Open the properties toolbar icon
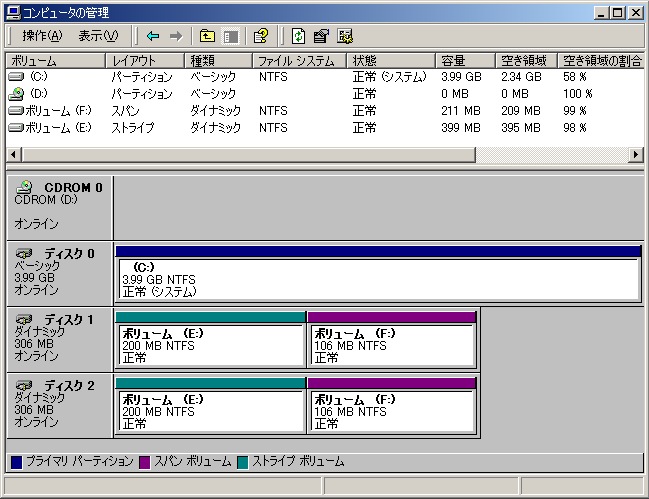This screenshot has width=649, height=499. (x=321, y=36)
